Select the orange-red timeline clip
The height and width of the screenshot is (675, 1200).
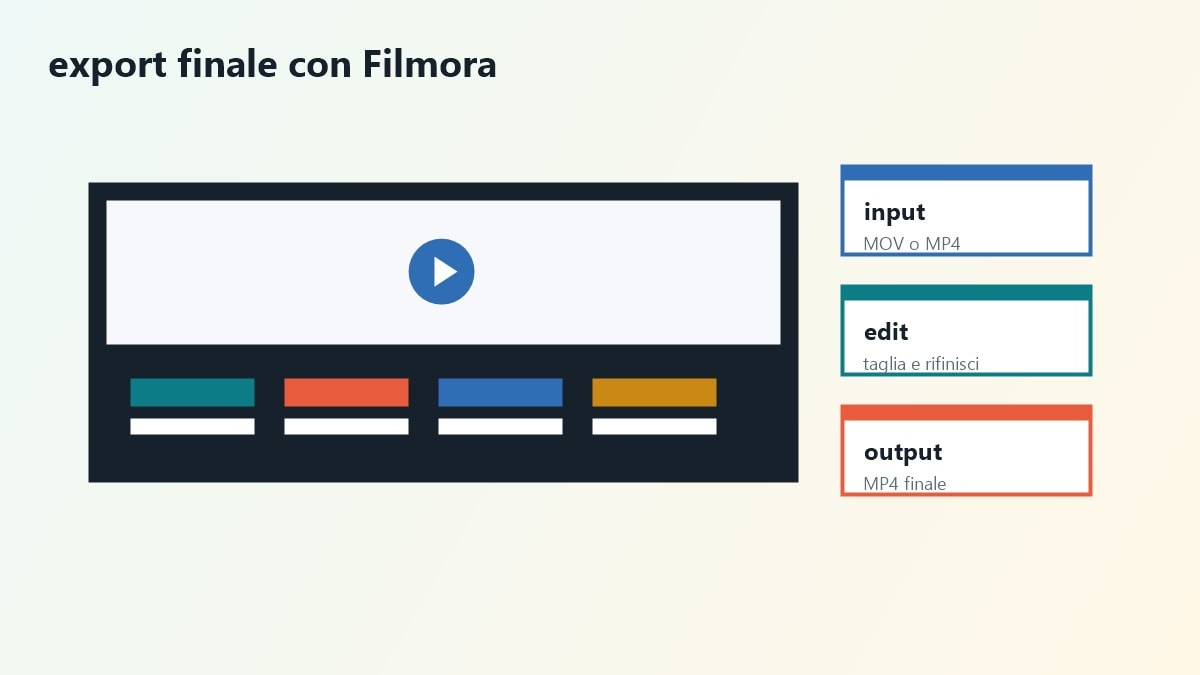(x=346, y=392)
